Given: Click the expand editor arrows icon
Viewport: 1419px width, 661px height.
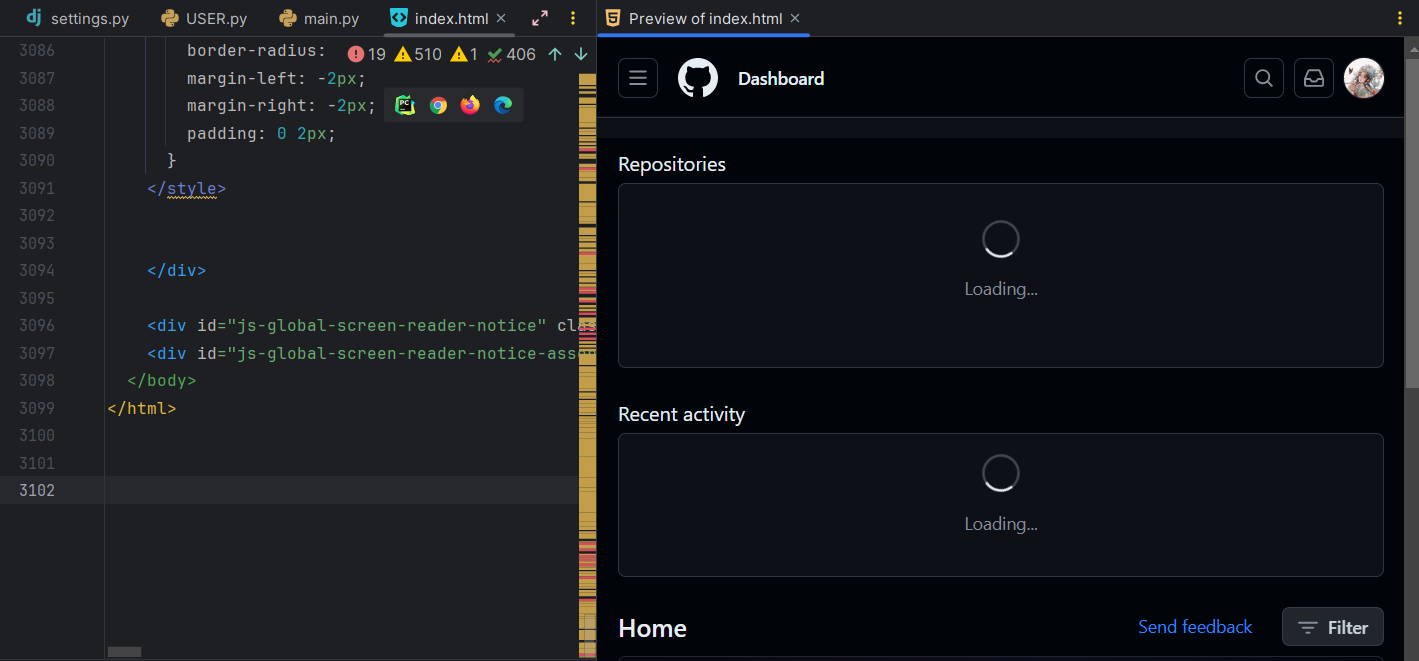Looking at the screenshot, I should click(x=540, y=18).
